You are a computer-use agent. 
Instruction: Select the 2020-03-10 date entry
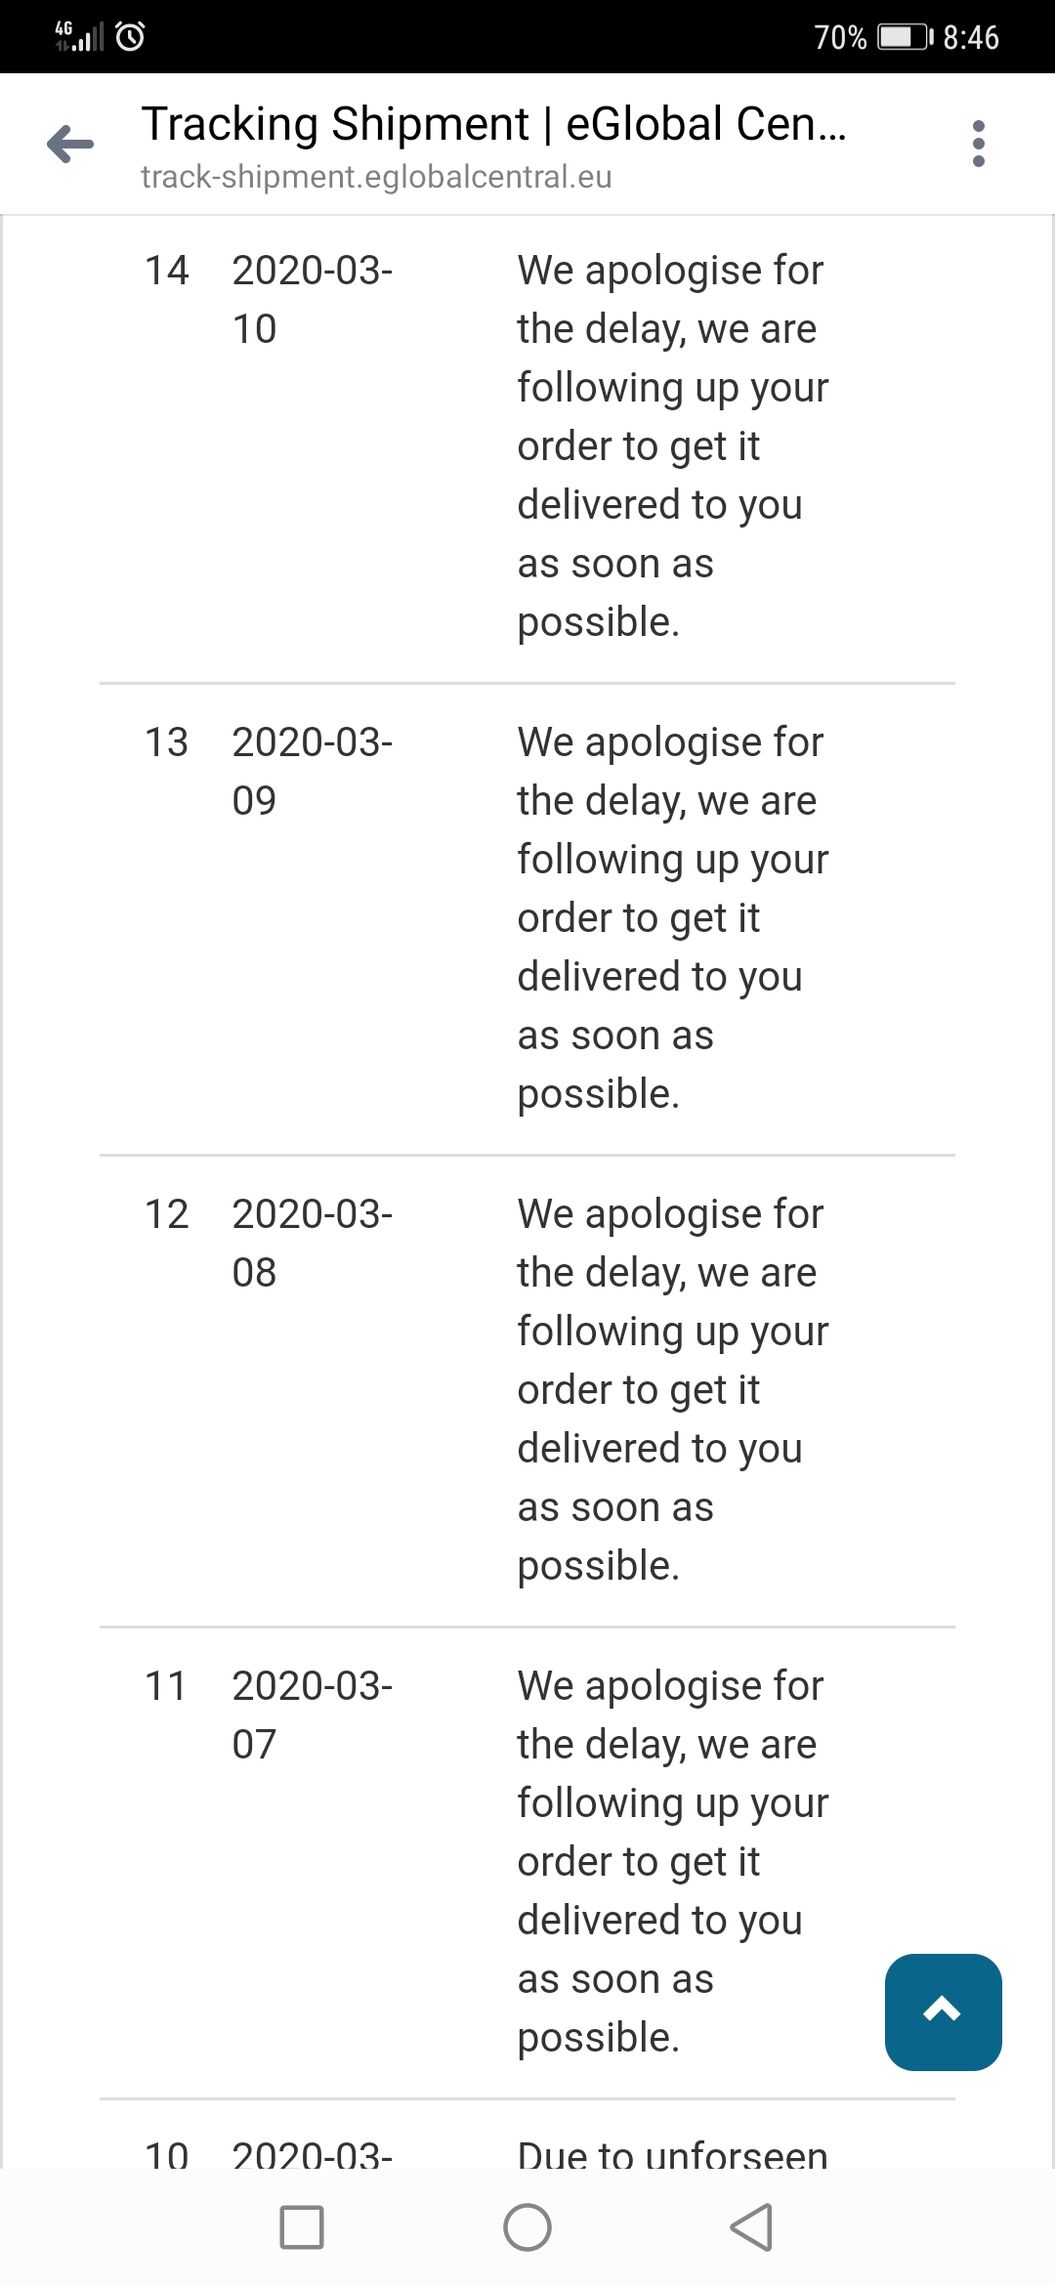(x=312, y=298)
